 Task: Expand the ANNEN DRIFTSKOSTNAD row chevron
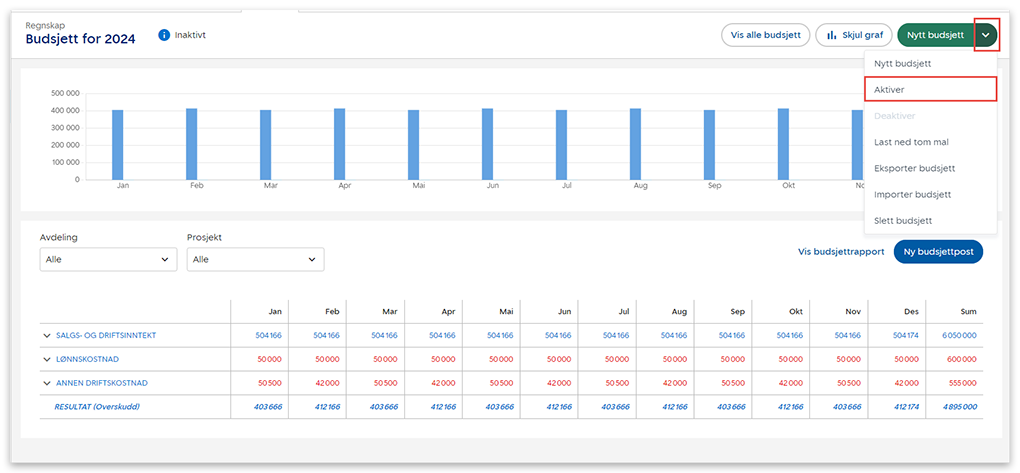[47, 383]
